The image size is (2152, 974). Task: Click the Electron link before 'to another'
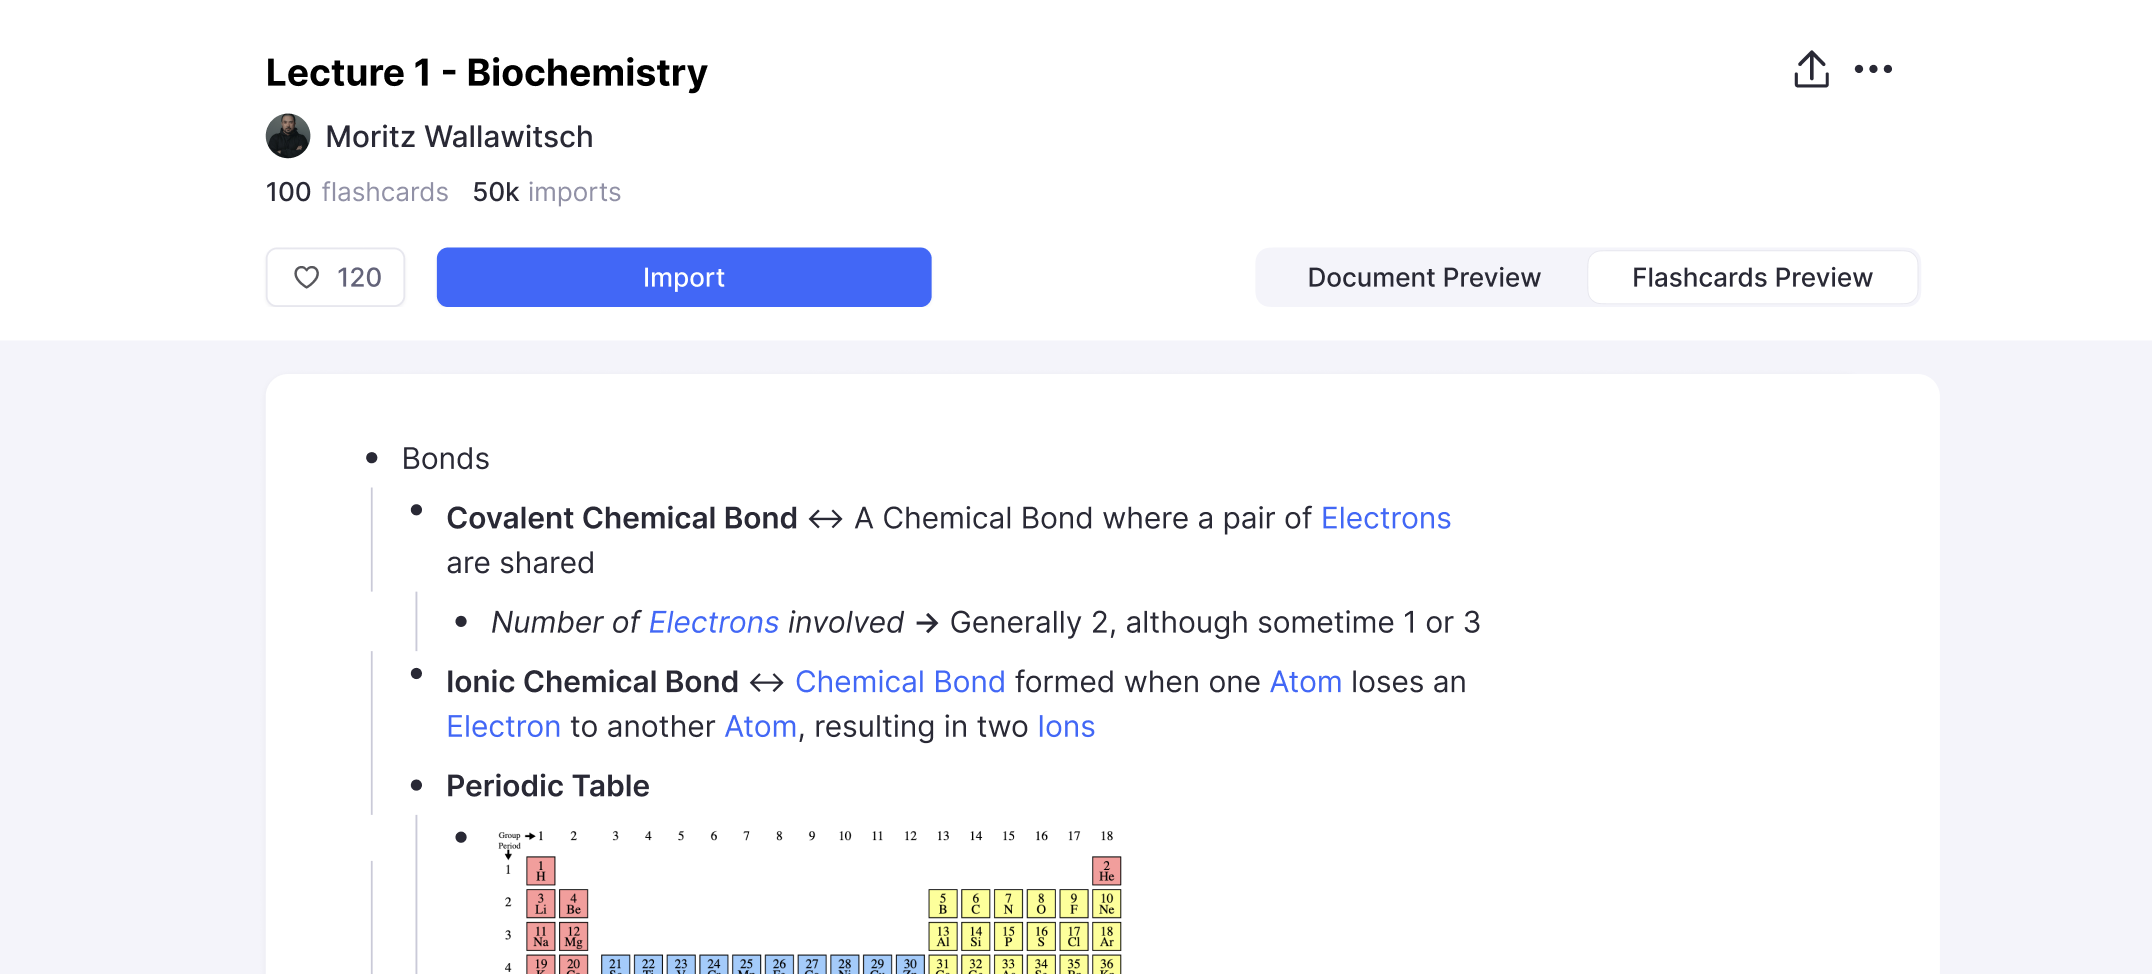click(x=503, y=727)
